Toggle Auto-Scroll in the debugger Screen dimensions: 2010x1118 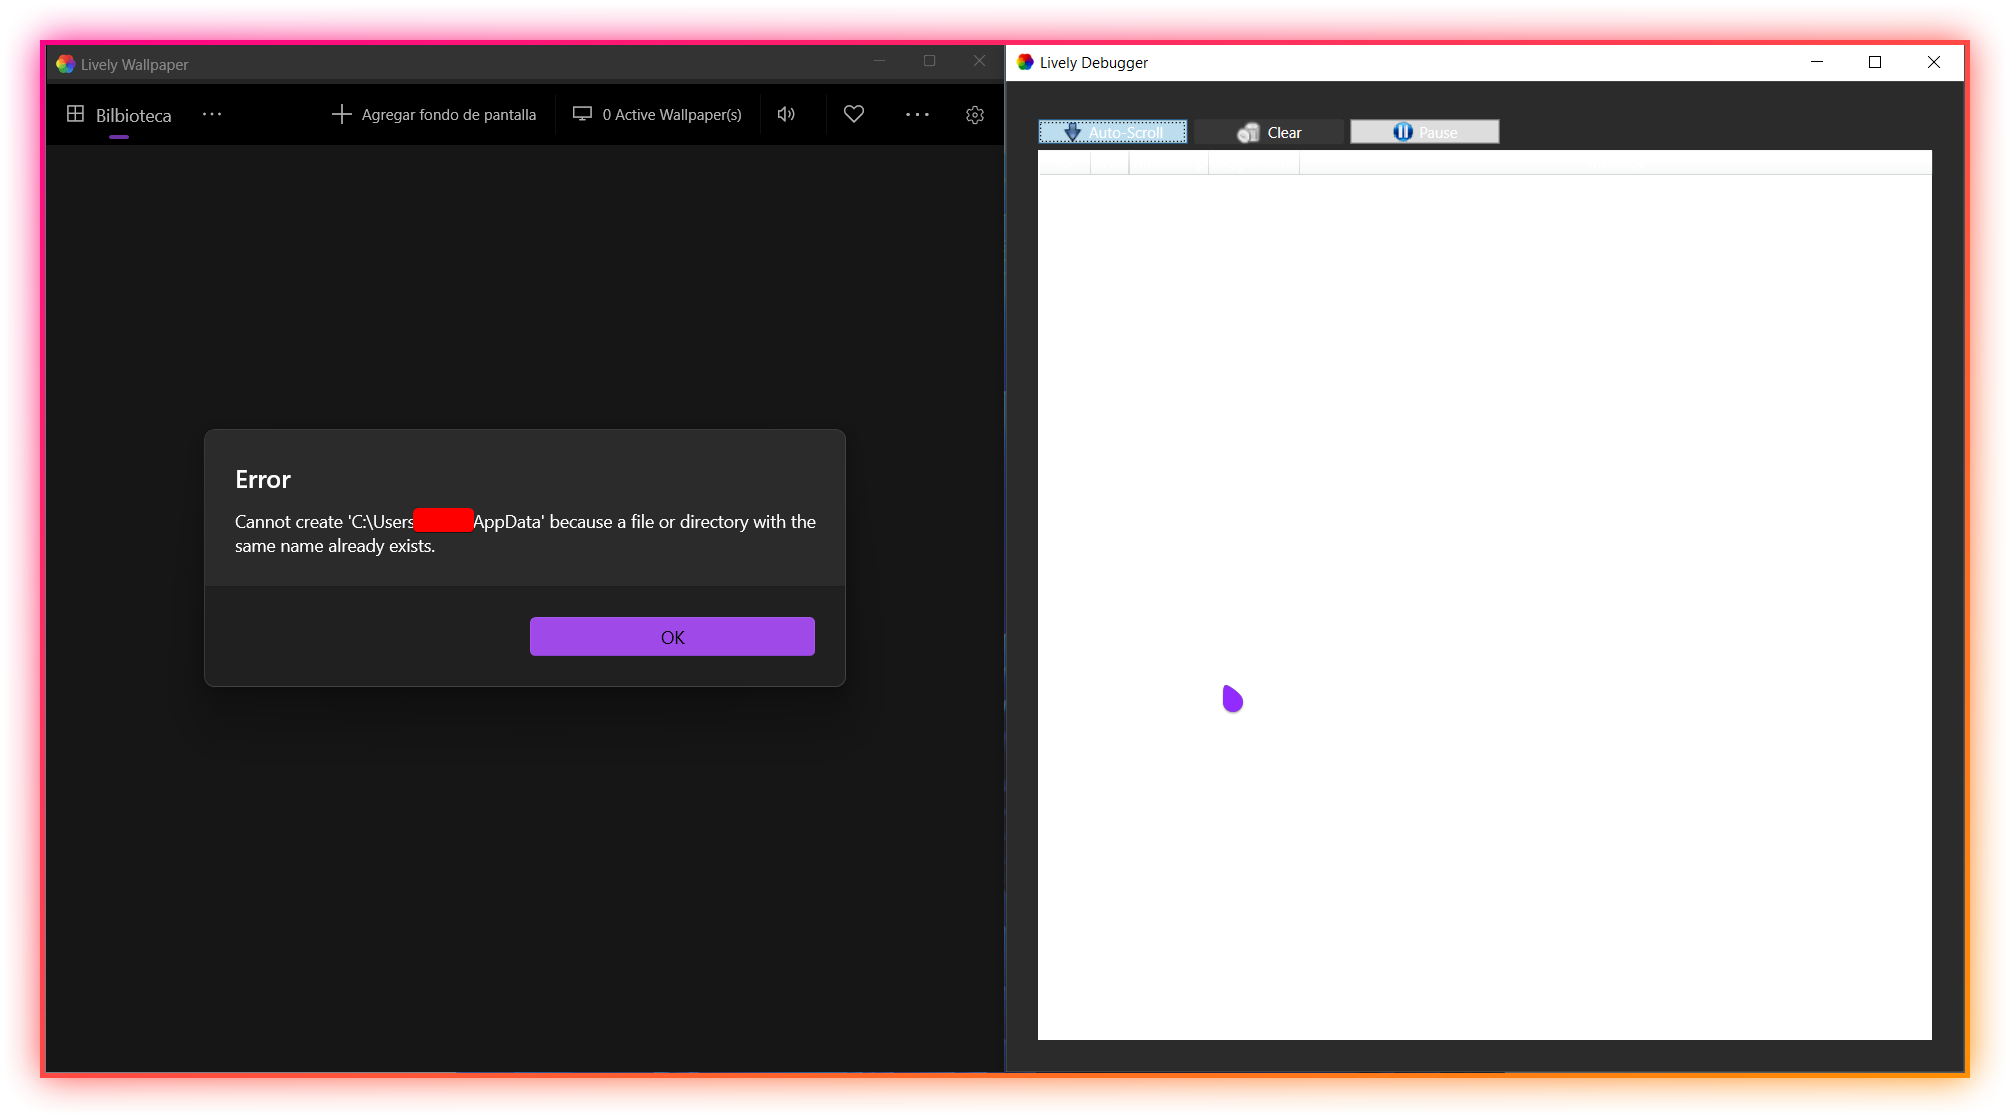pos(1112,131)
